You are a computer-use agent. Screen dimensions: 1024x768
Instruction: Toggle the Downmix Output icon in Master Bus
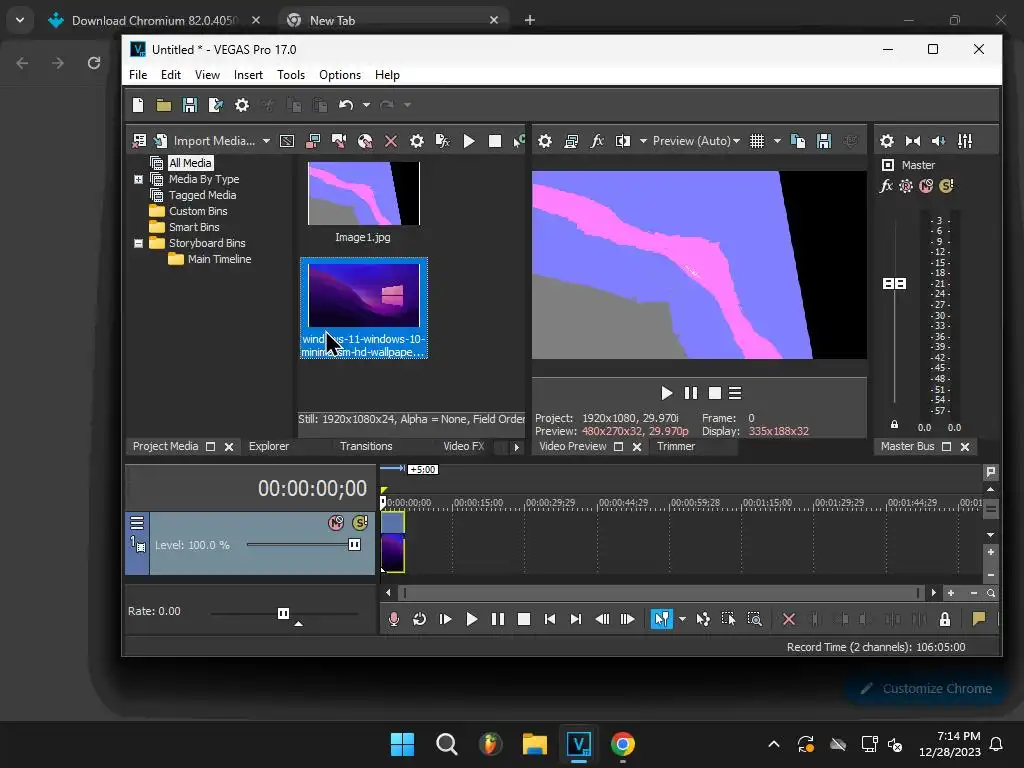coord(913,141)
